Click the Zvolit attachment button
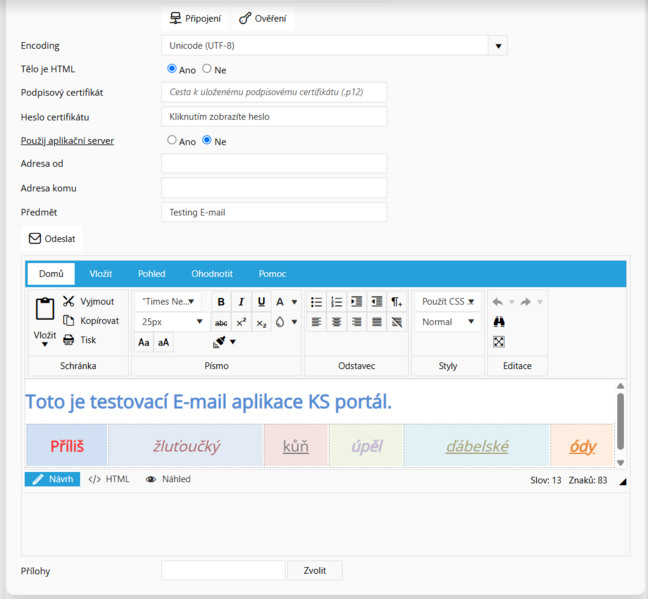Viewport: 648px width, 599px height. tap(315, 570)
